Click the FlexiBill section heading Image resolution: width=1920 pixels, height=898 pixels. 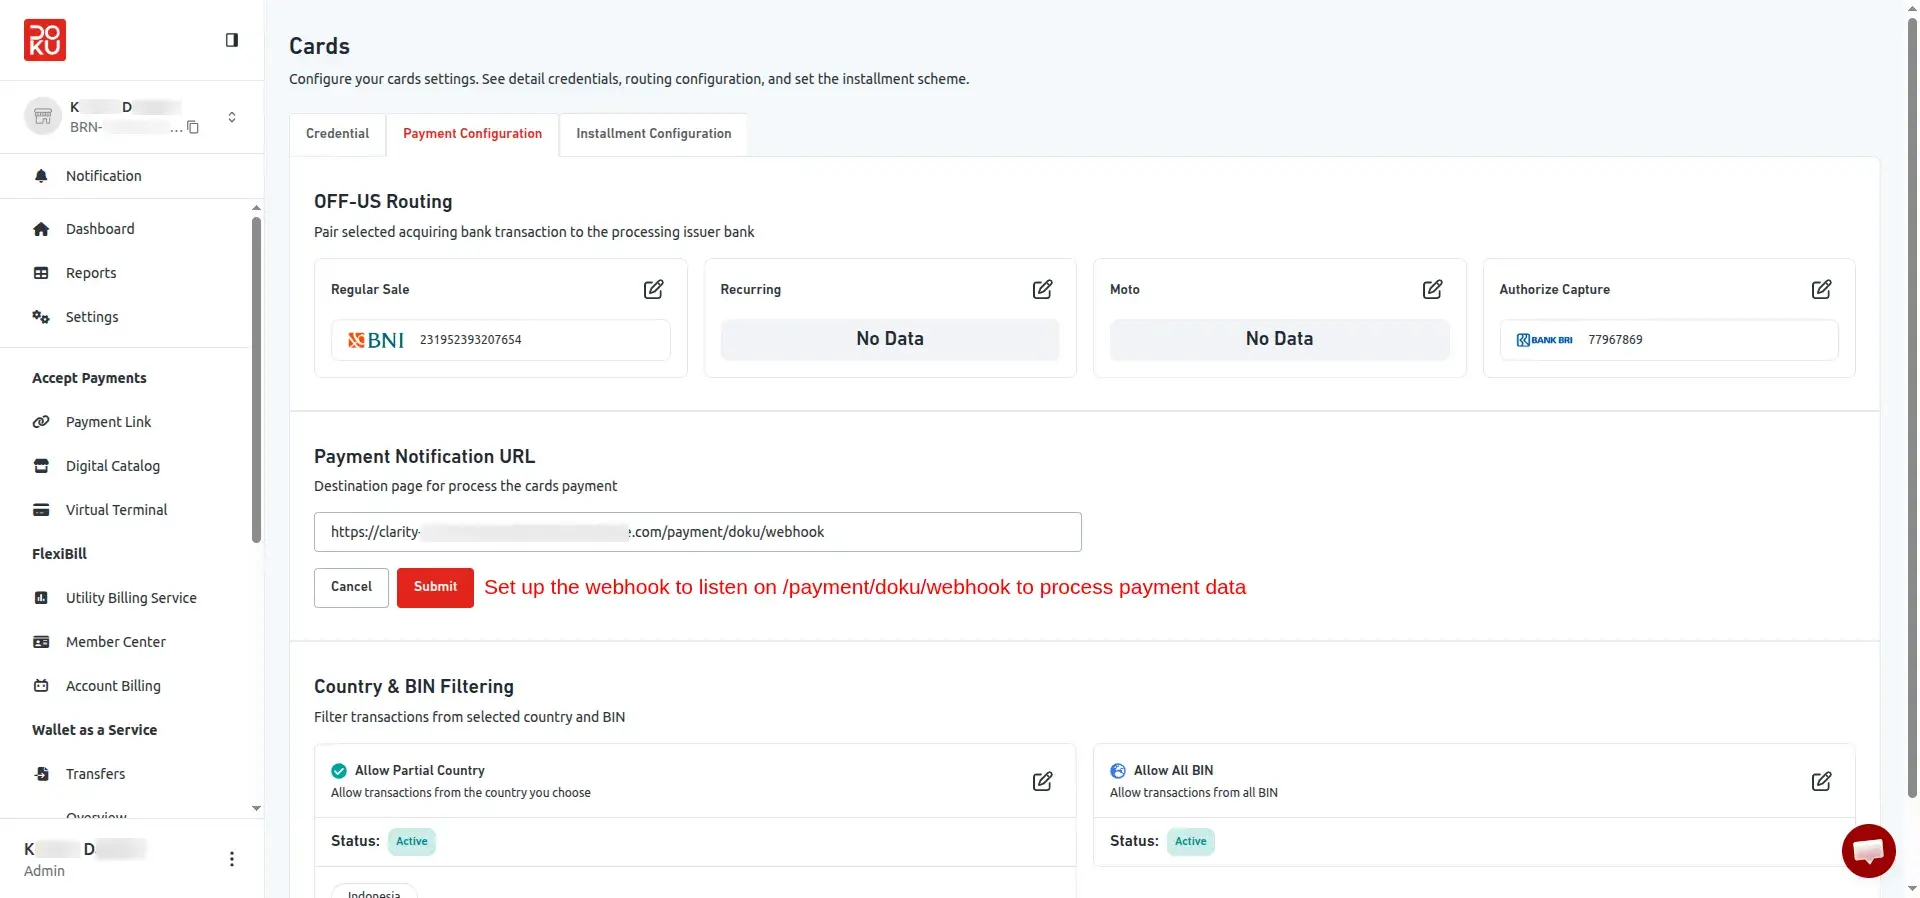59,554
